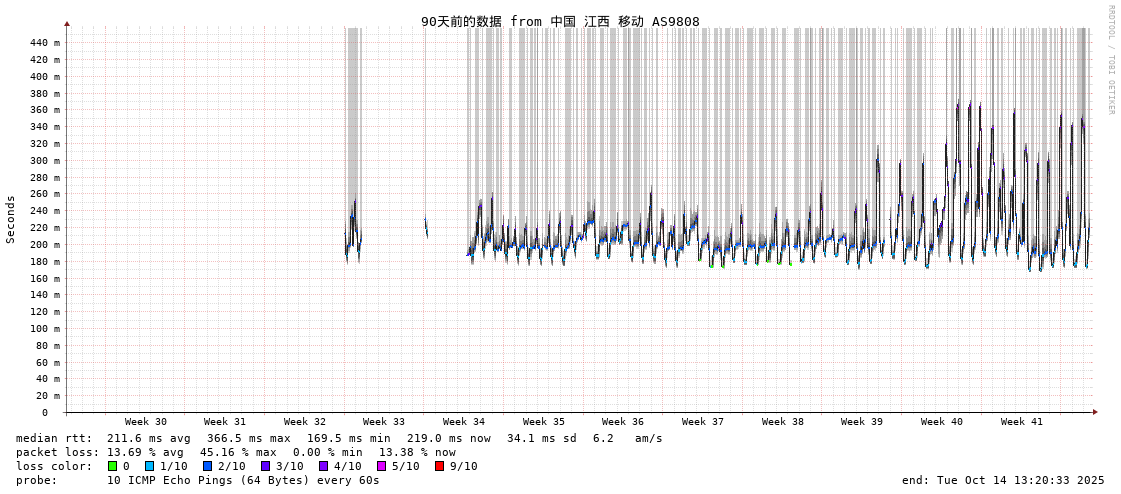Click the median rtt statistics line

pyautogui.click(x=339, y=438)
